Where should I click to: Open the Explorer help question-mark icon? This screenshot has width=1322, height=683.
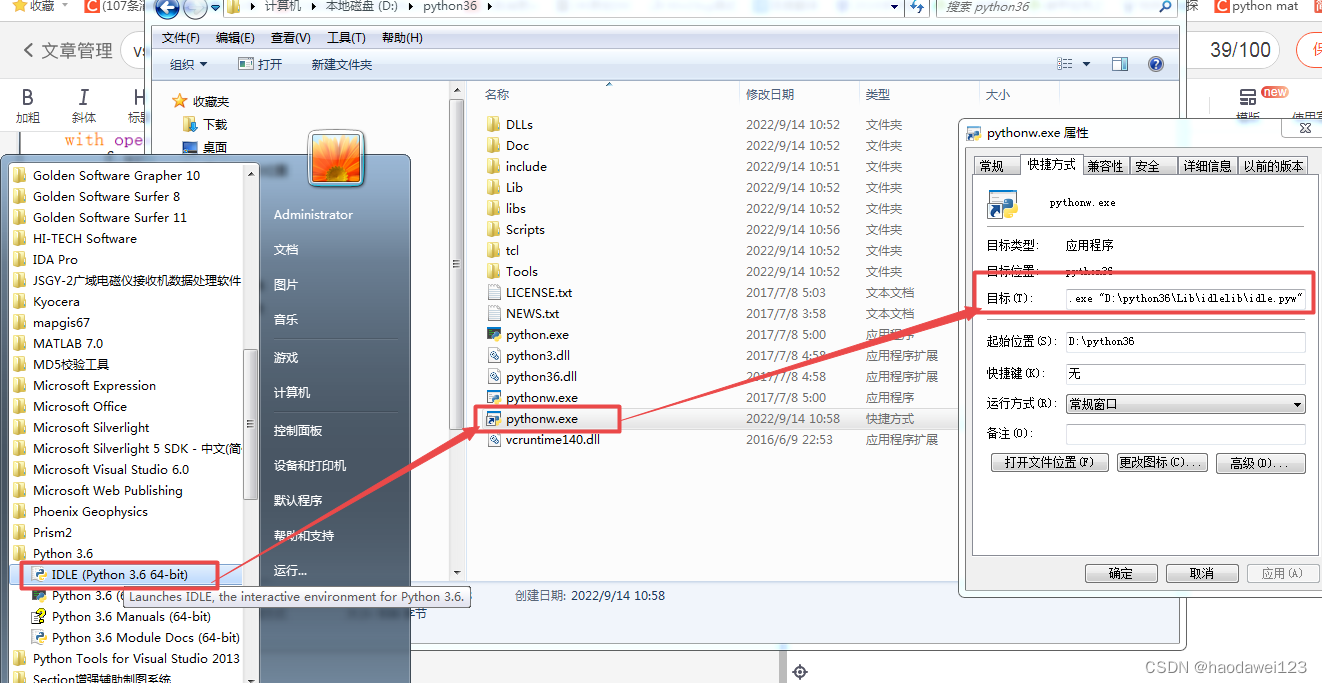coord(1156,64)
